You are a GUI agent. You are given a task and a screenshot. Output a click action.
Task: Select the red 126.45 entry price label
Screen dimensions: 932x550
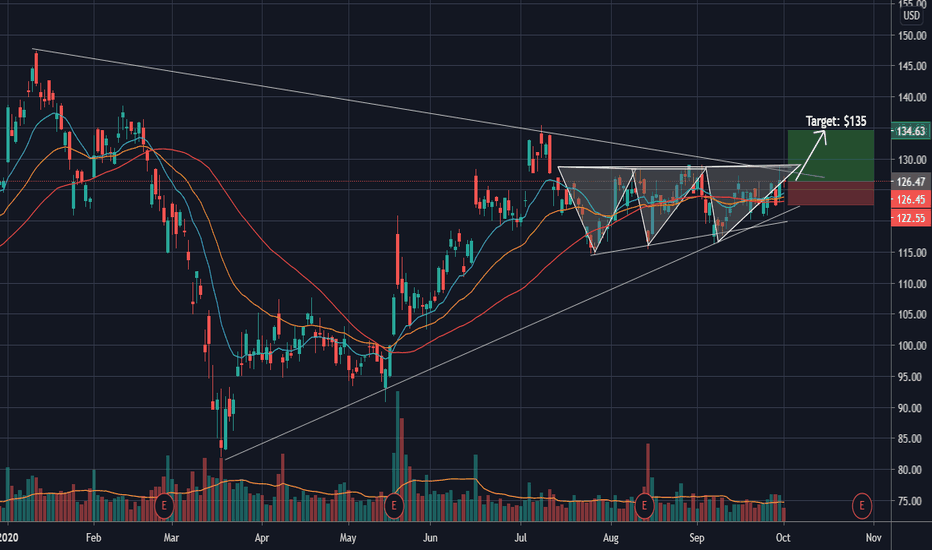[x=912, y=200]
